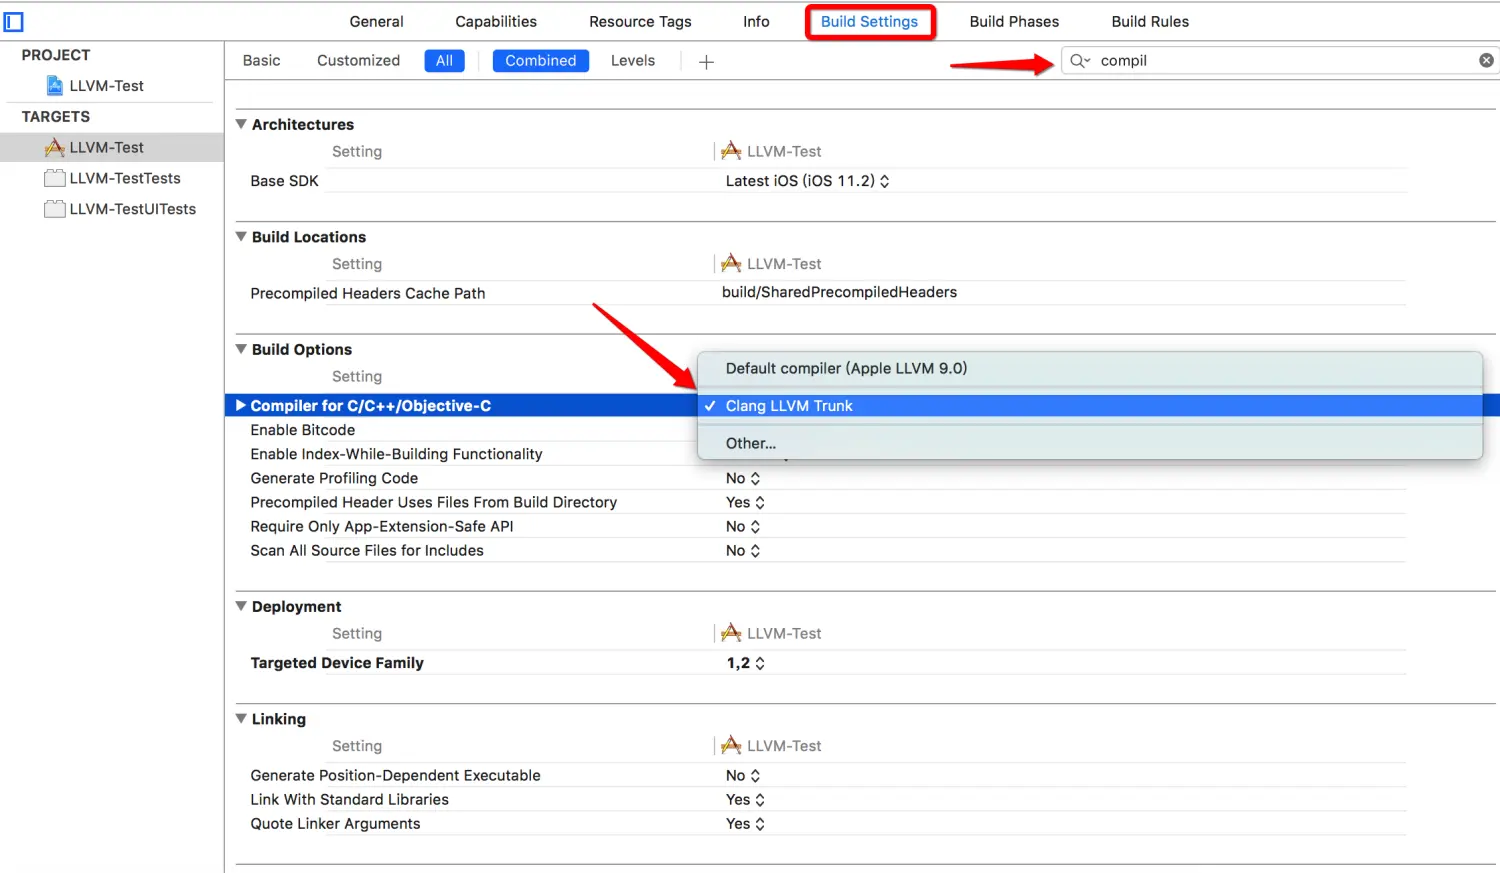
Task: Click the LLVM-TestUITests folder icon
Action: coord(55,209)
